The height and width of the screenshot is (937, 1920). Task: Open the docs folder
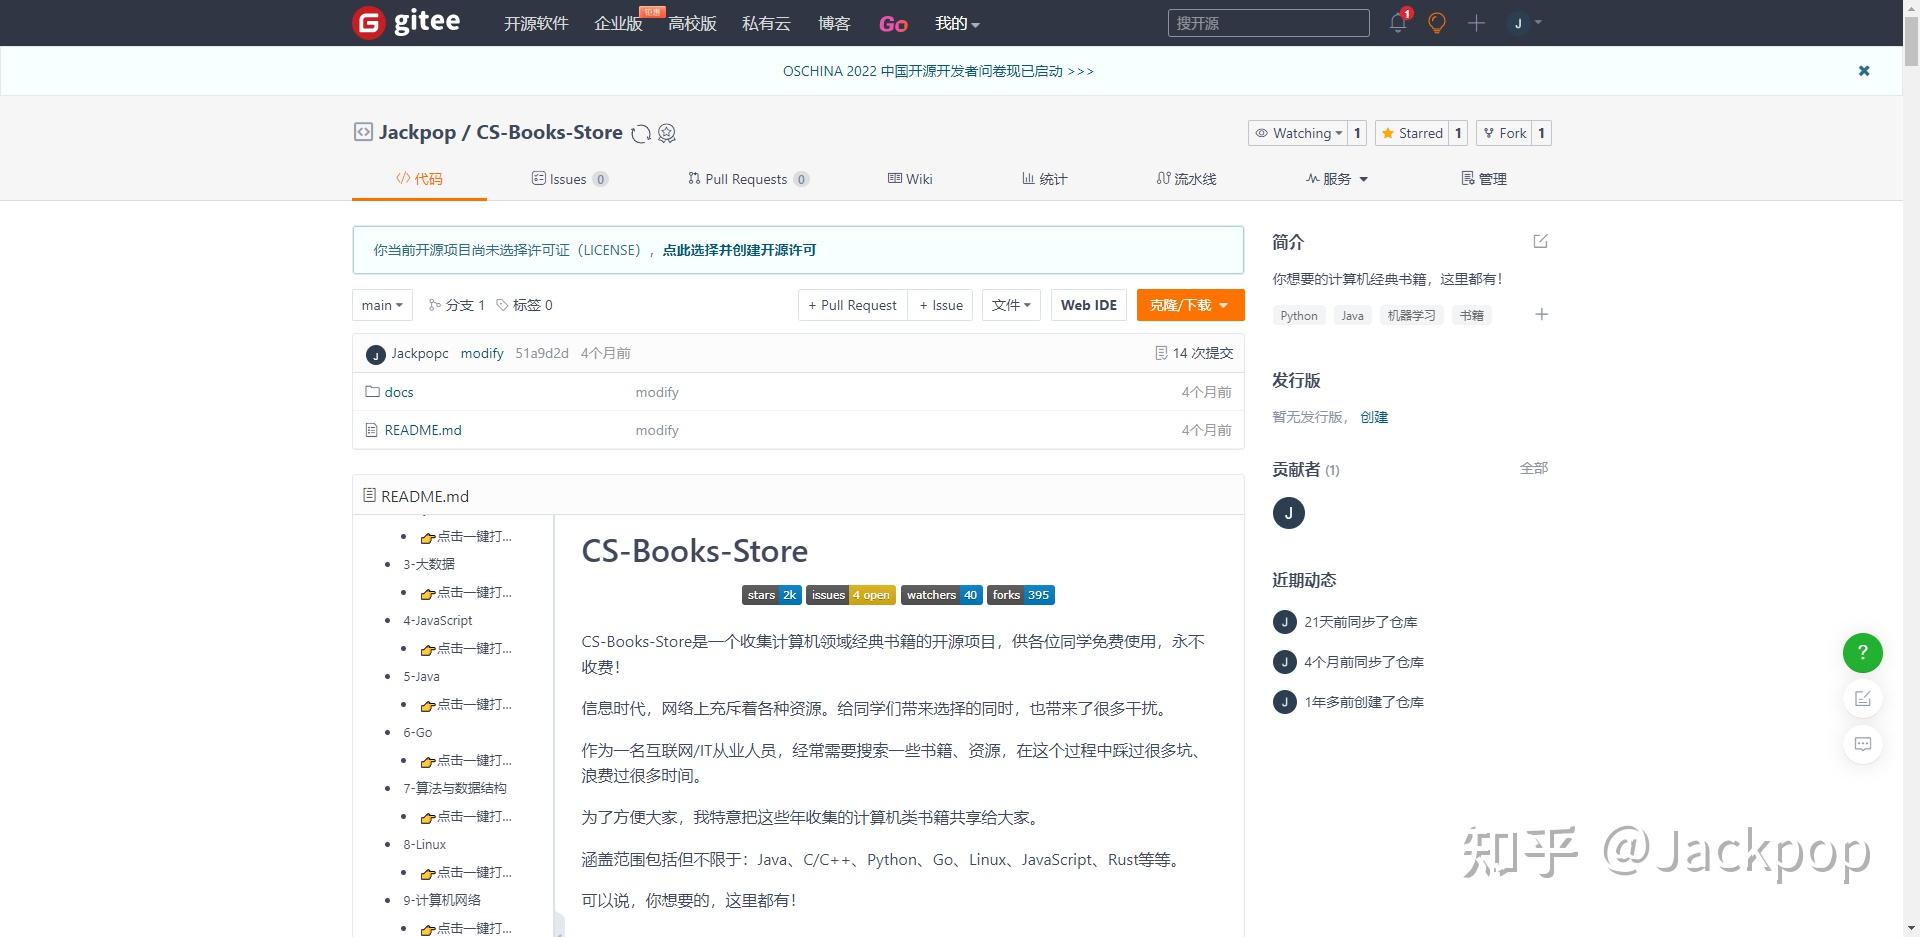(x=398, y=392)
